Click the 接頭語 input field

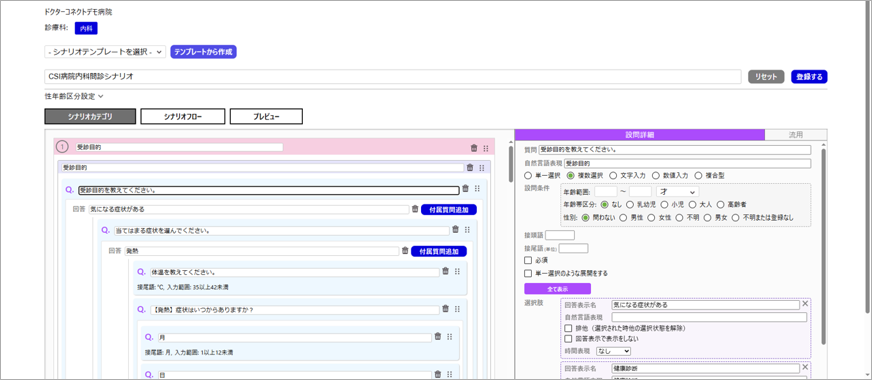[560, 235]
